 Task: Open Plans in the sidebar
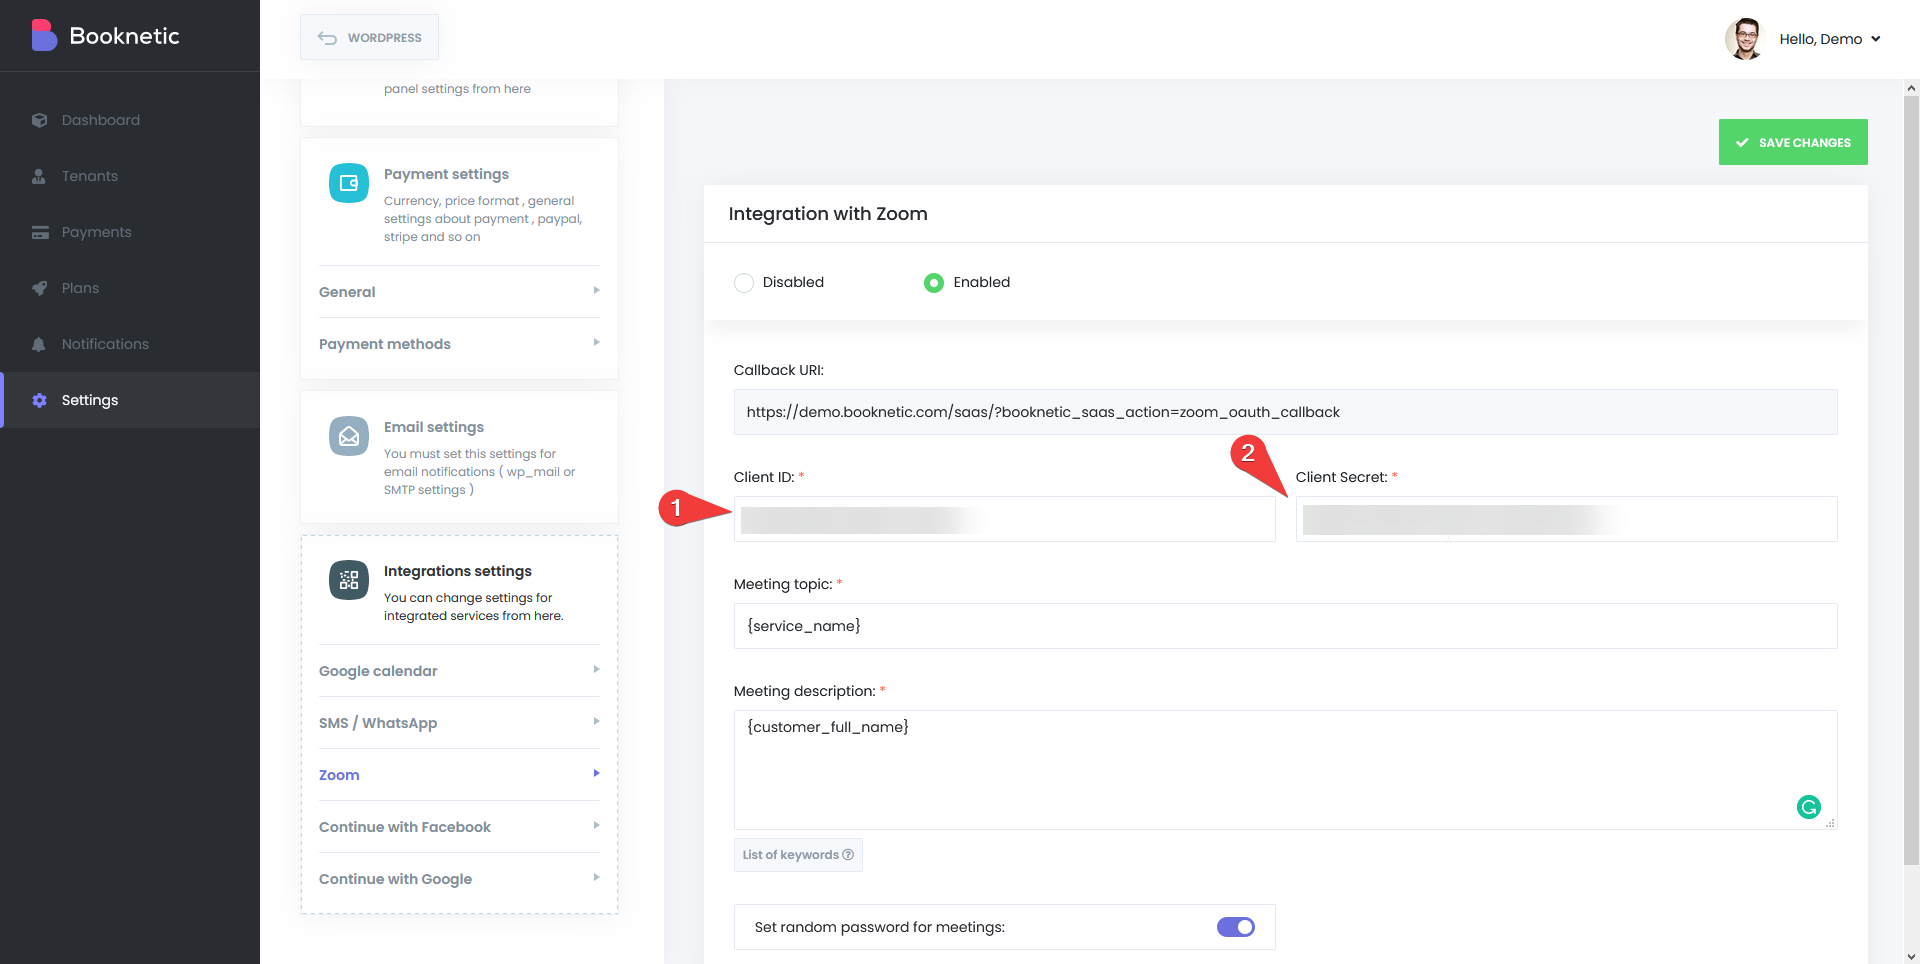pos(130,288)
